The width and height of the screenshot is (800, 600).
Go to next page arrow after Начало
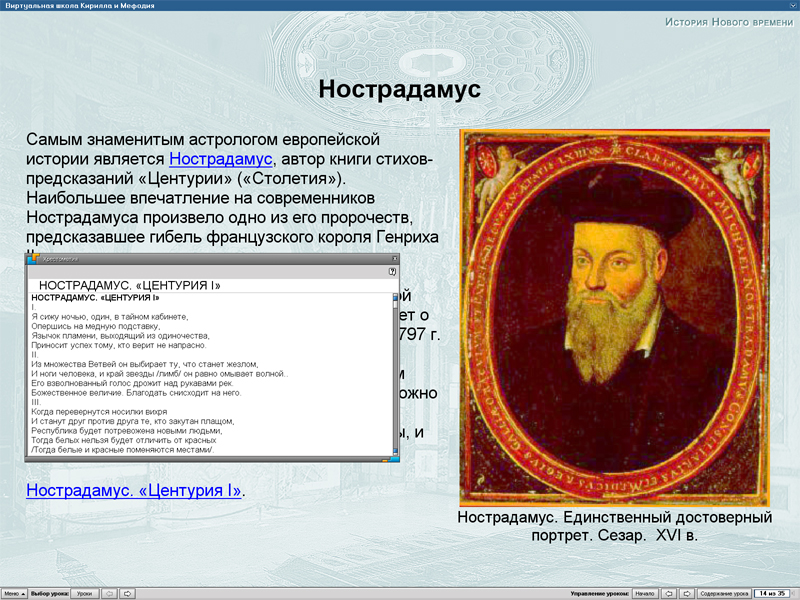pos(687,593)
